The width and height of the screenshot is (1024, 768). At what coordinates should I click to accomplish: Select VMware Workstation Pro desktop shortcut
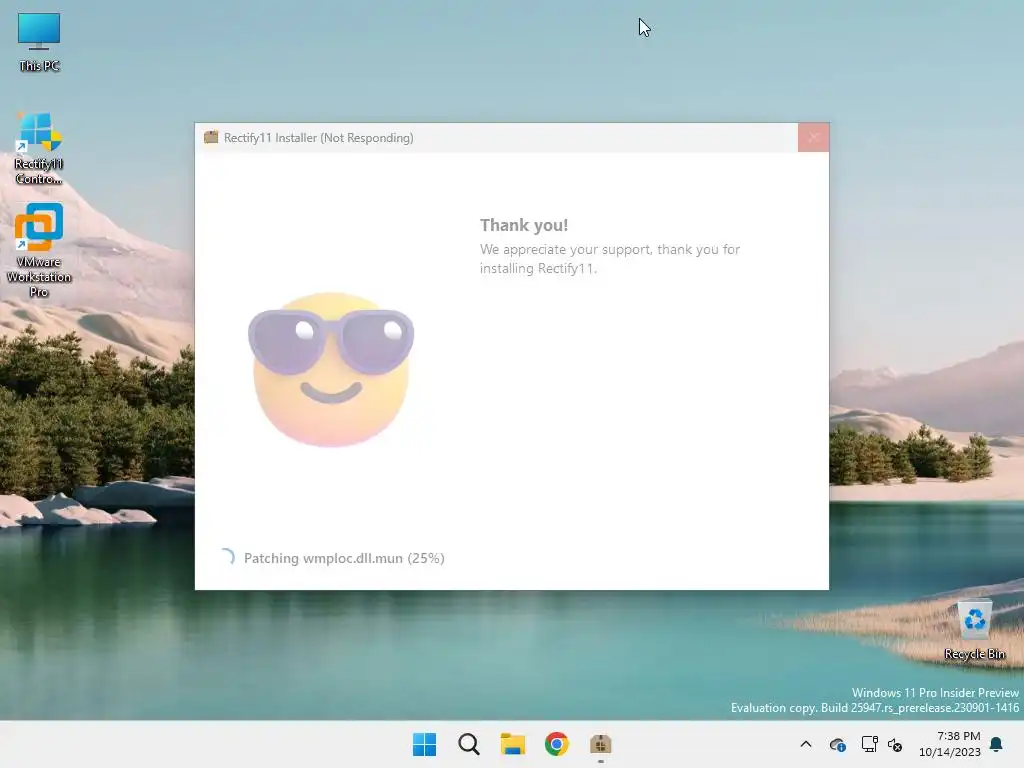[39, 249]
